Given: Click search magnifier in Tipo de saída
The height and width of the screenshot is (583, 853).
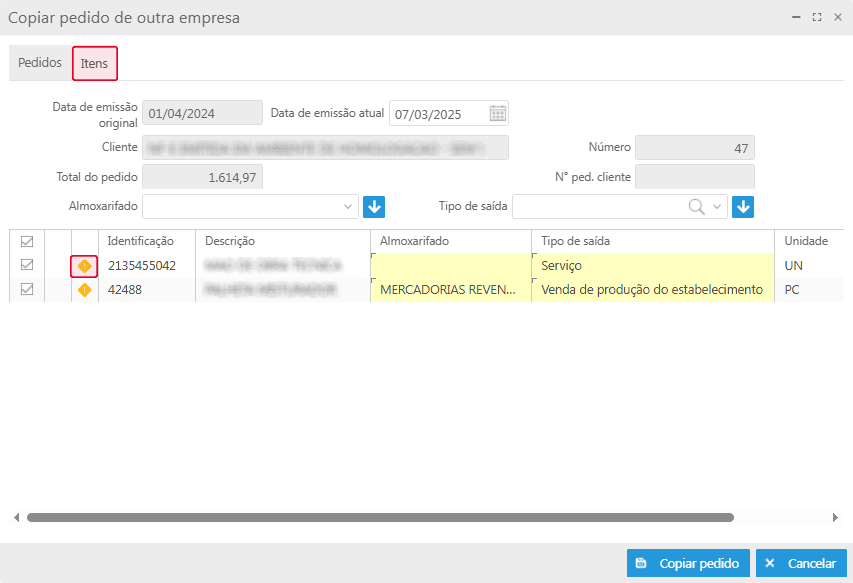Looking at the screenshot, I should coord(695,207).
